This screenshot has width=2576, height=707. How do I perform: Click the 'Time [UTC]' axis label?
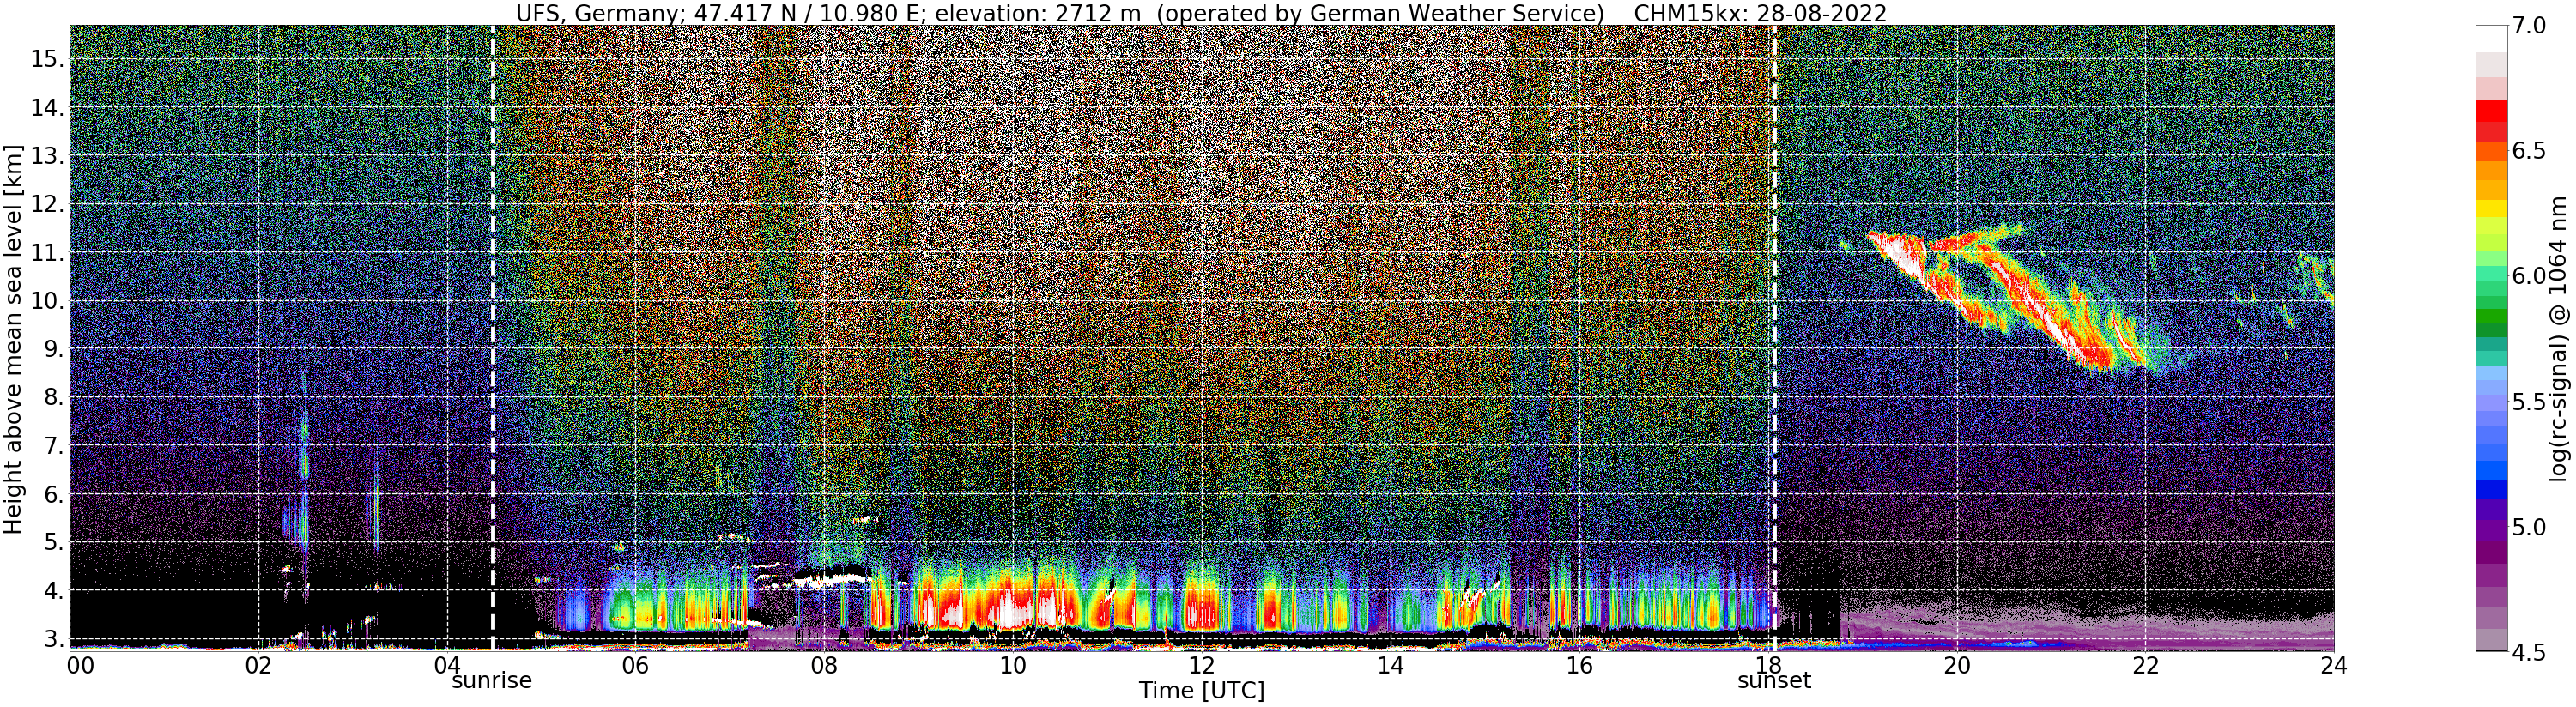coord(1202,691)
